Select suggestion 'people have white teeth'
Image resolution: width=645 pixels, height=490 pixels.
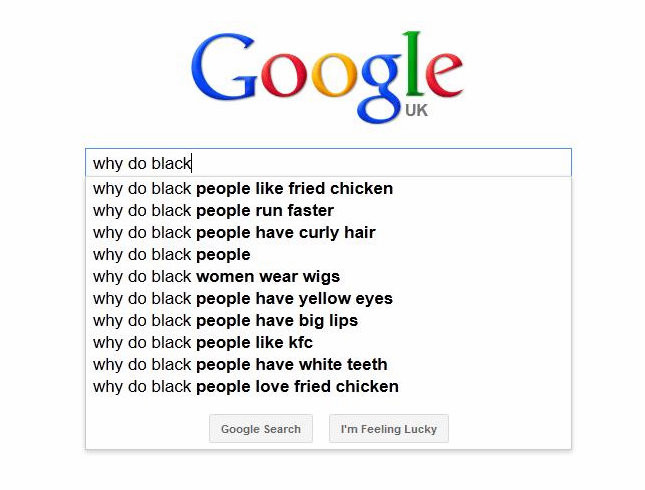(328, 365)
